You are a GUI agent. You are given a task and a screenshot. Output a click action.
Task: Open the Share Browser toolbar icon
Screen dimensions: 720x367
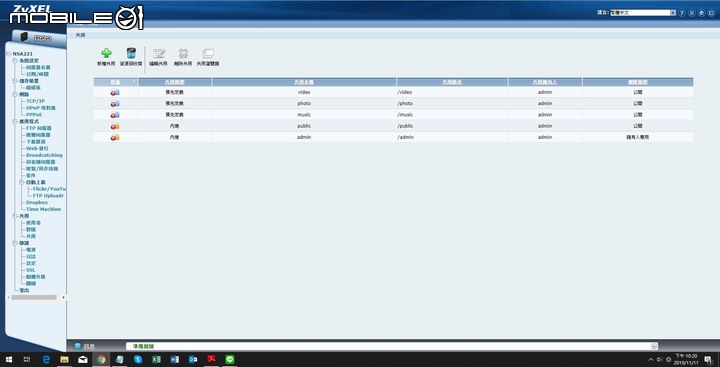click(208, 53)
